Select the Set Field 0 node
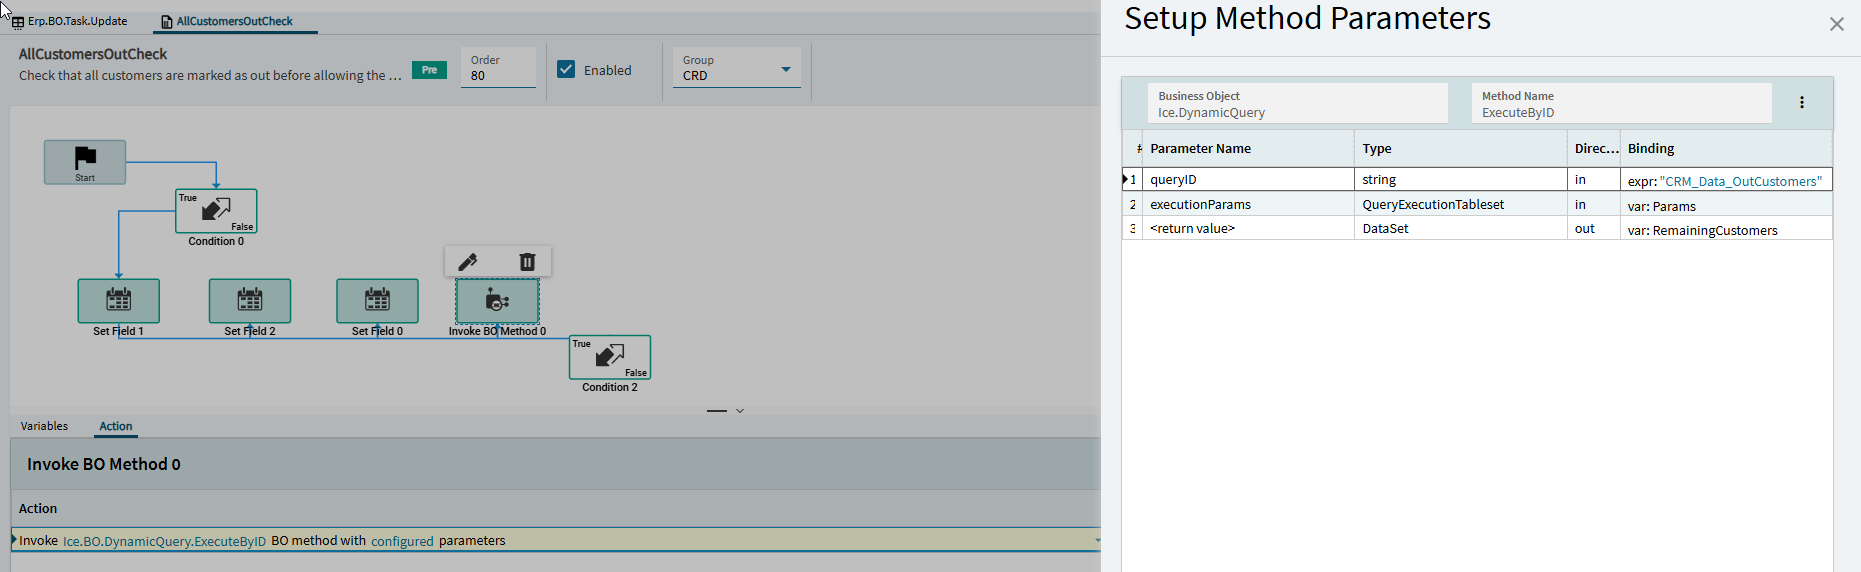The image size is (1861, 572). (x=378, y=301)
